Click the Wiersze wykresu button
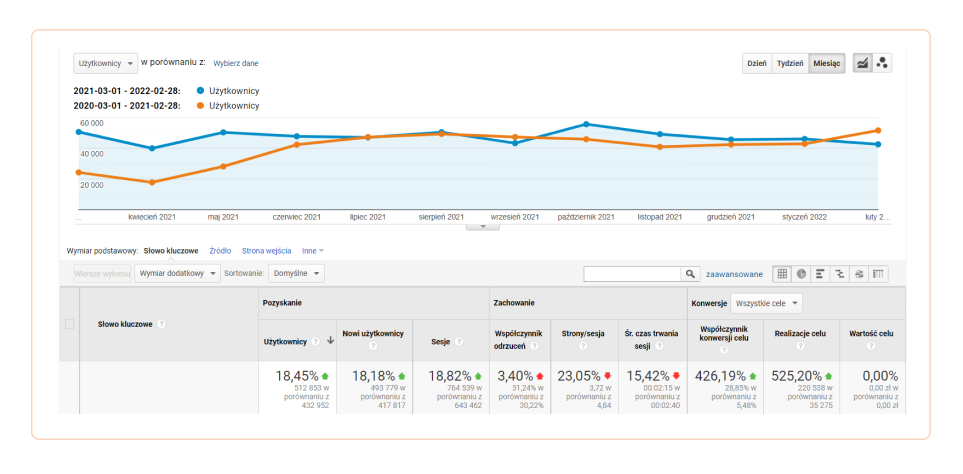This screenshot has width=963, height=474. [103, 274]
